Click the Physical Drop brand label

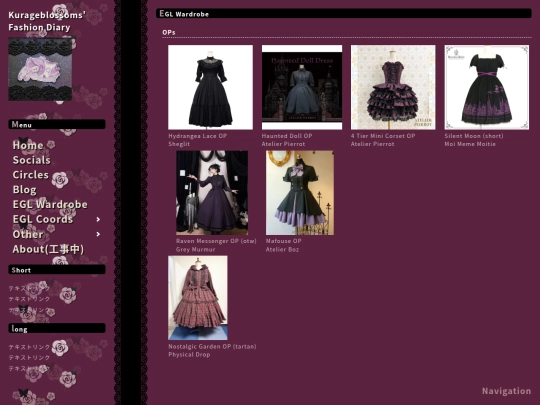(x=189, y=355)
